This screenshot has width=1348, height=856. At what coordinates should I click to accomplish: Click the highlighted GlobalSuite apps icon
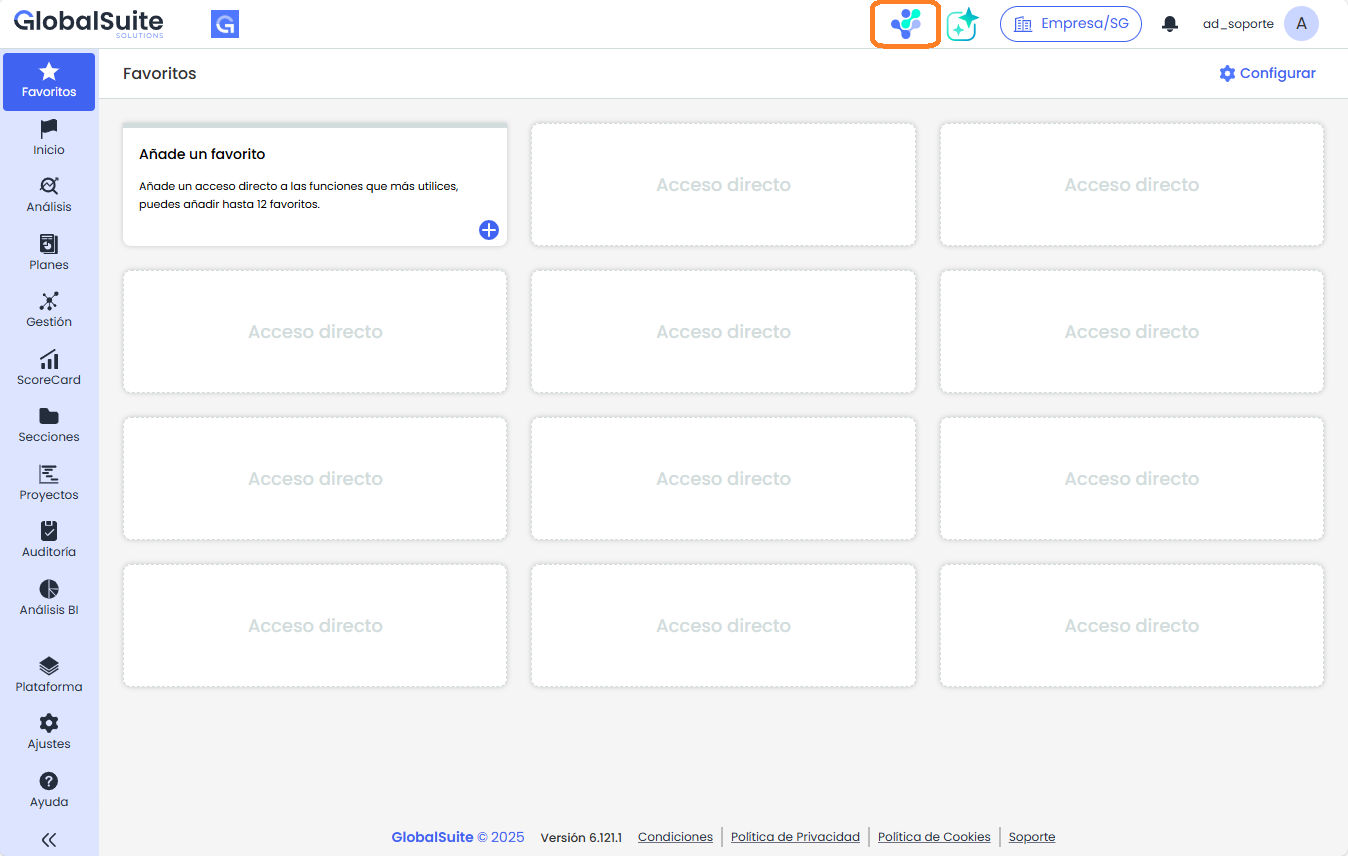tap(904, 23)
